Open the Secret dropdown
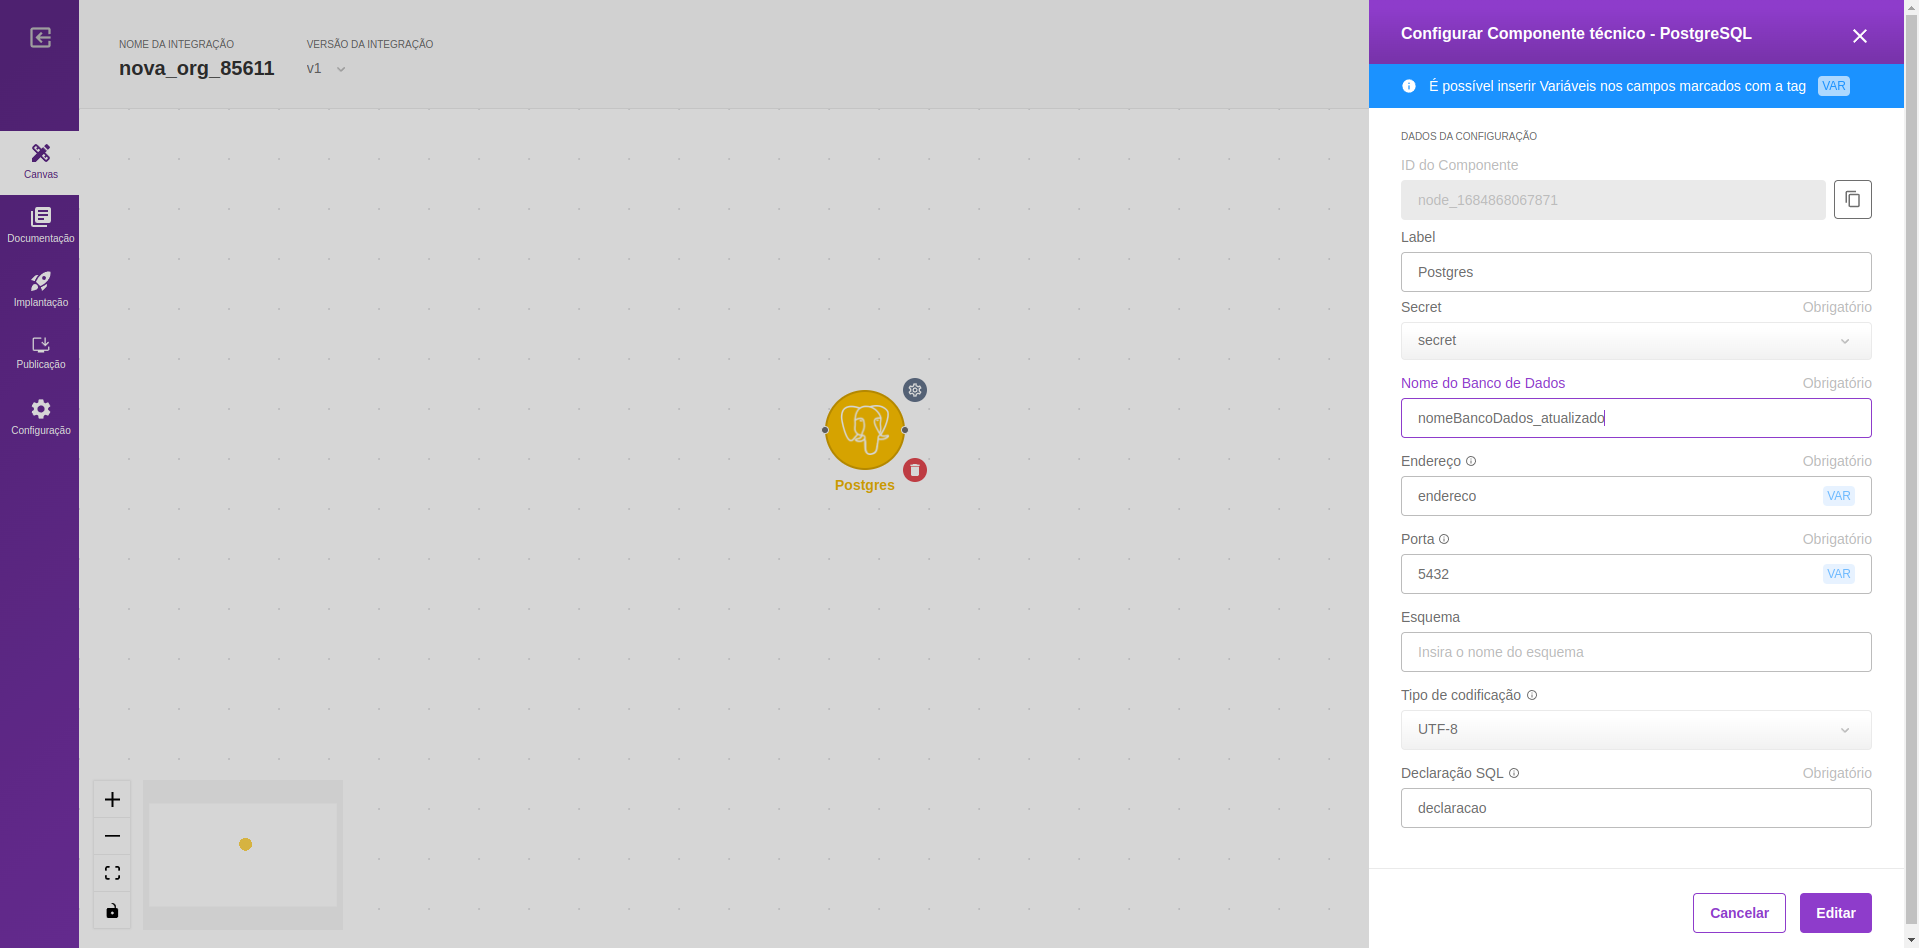Screen dimensions: 1919x948 point(1636,341)
